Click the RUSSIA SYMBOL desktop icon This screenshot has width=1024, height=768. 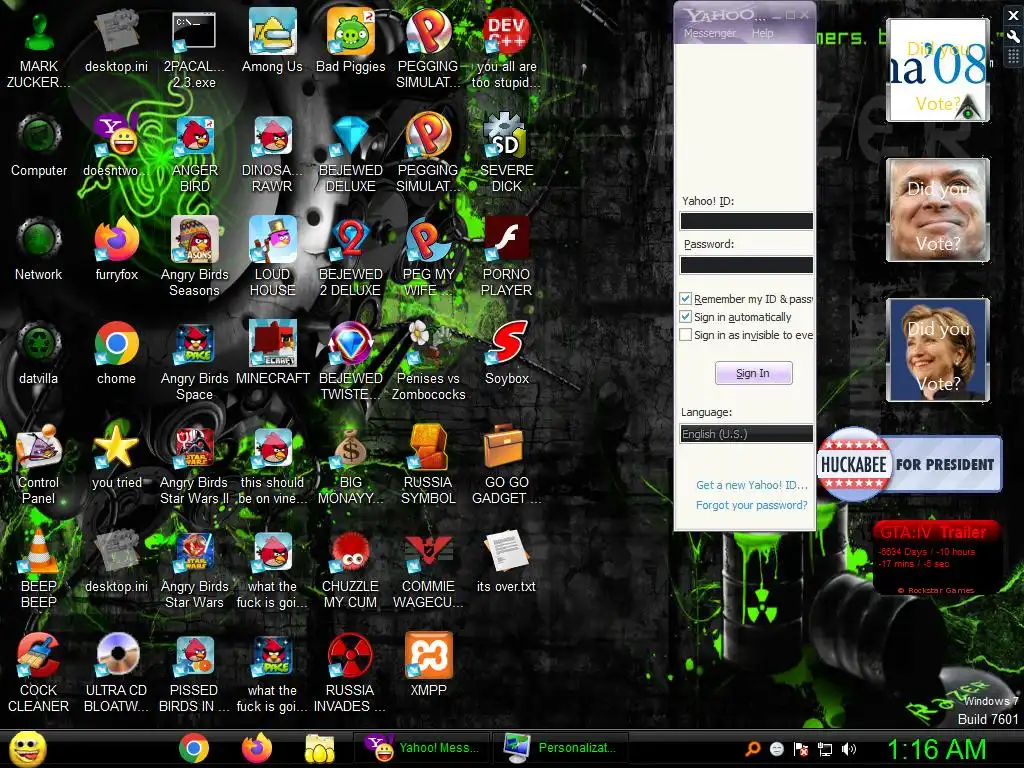428,465
